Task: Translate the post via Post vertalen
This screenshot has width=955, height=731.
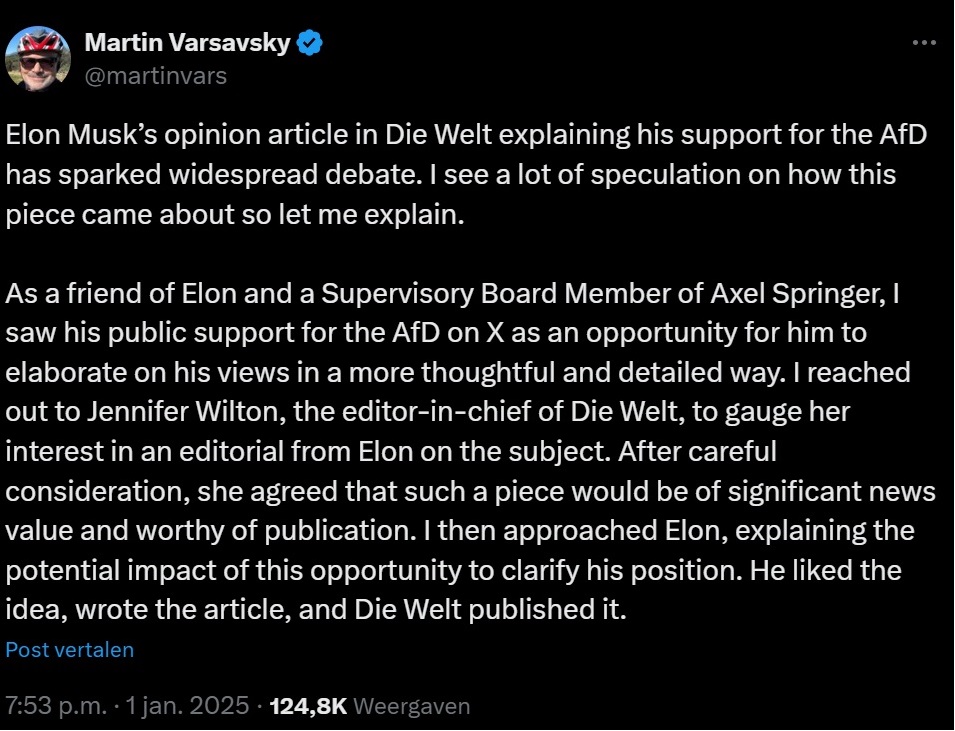Action: coord(69,650)
